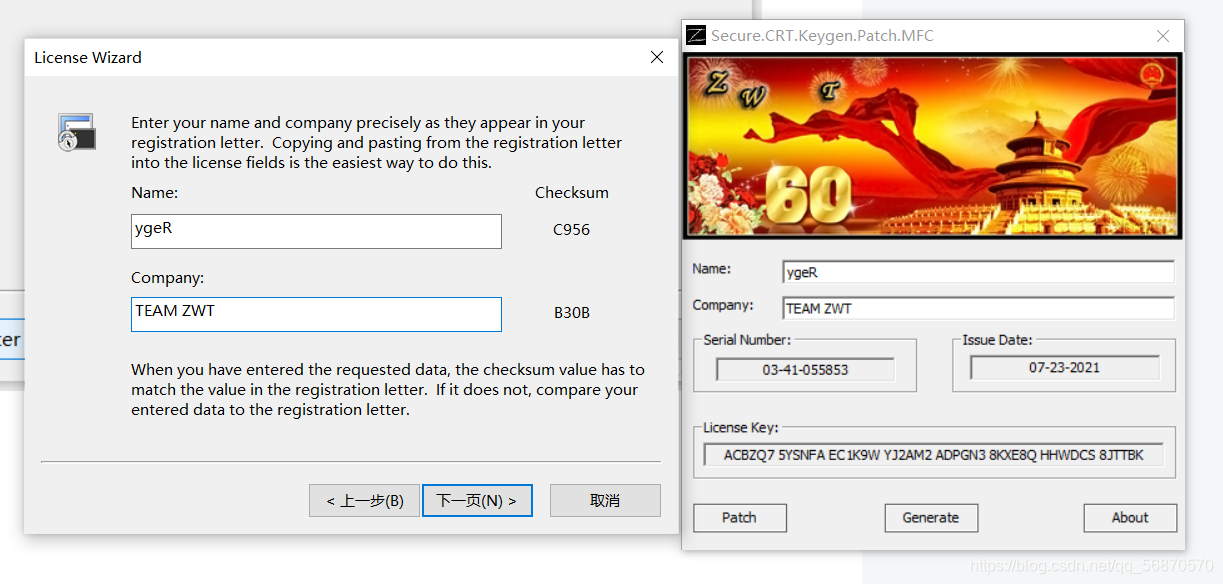
Task: Click the Name checksum value C956
Action: point(572,230)
